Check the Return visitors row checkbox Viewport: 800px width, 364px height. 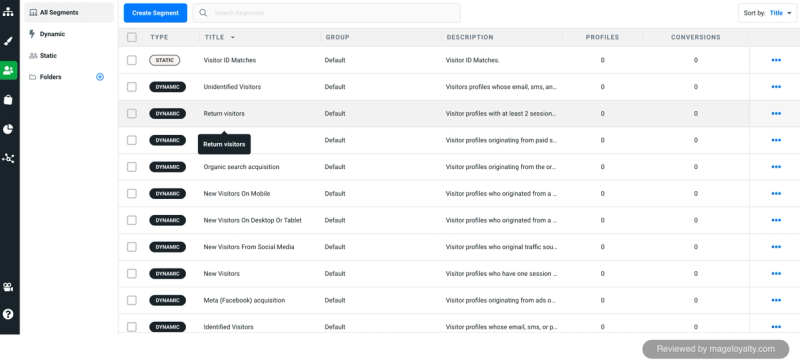click(132, 113)
